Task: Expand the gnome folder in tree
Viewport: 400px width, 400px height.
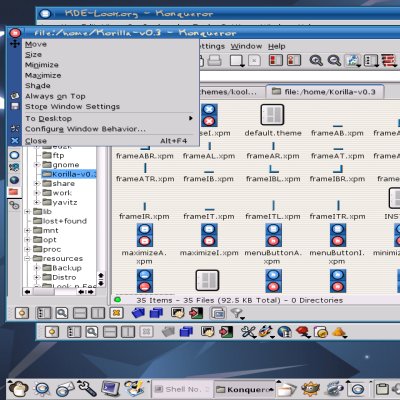Action: click(37, 165)
